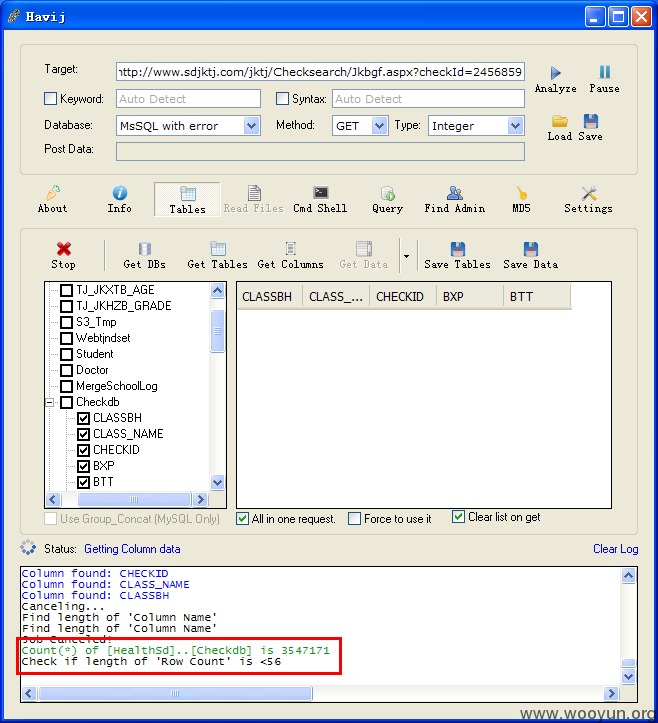
Task: Click table tree scroll left arrow
Action: [53, 499]
